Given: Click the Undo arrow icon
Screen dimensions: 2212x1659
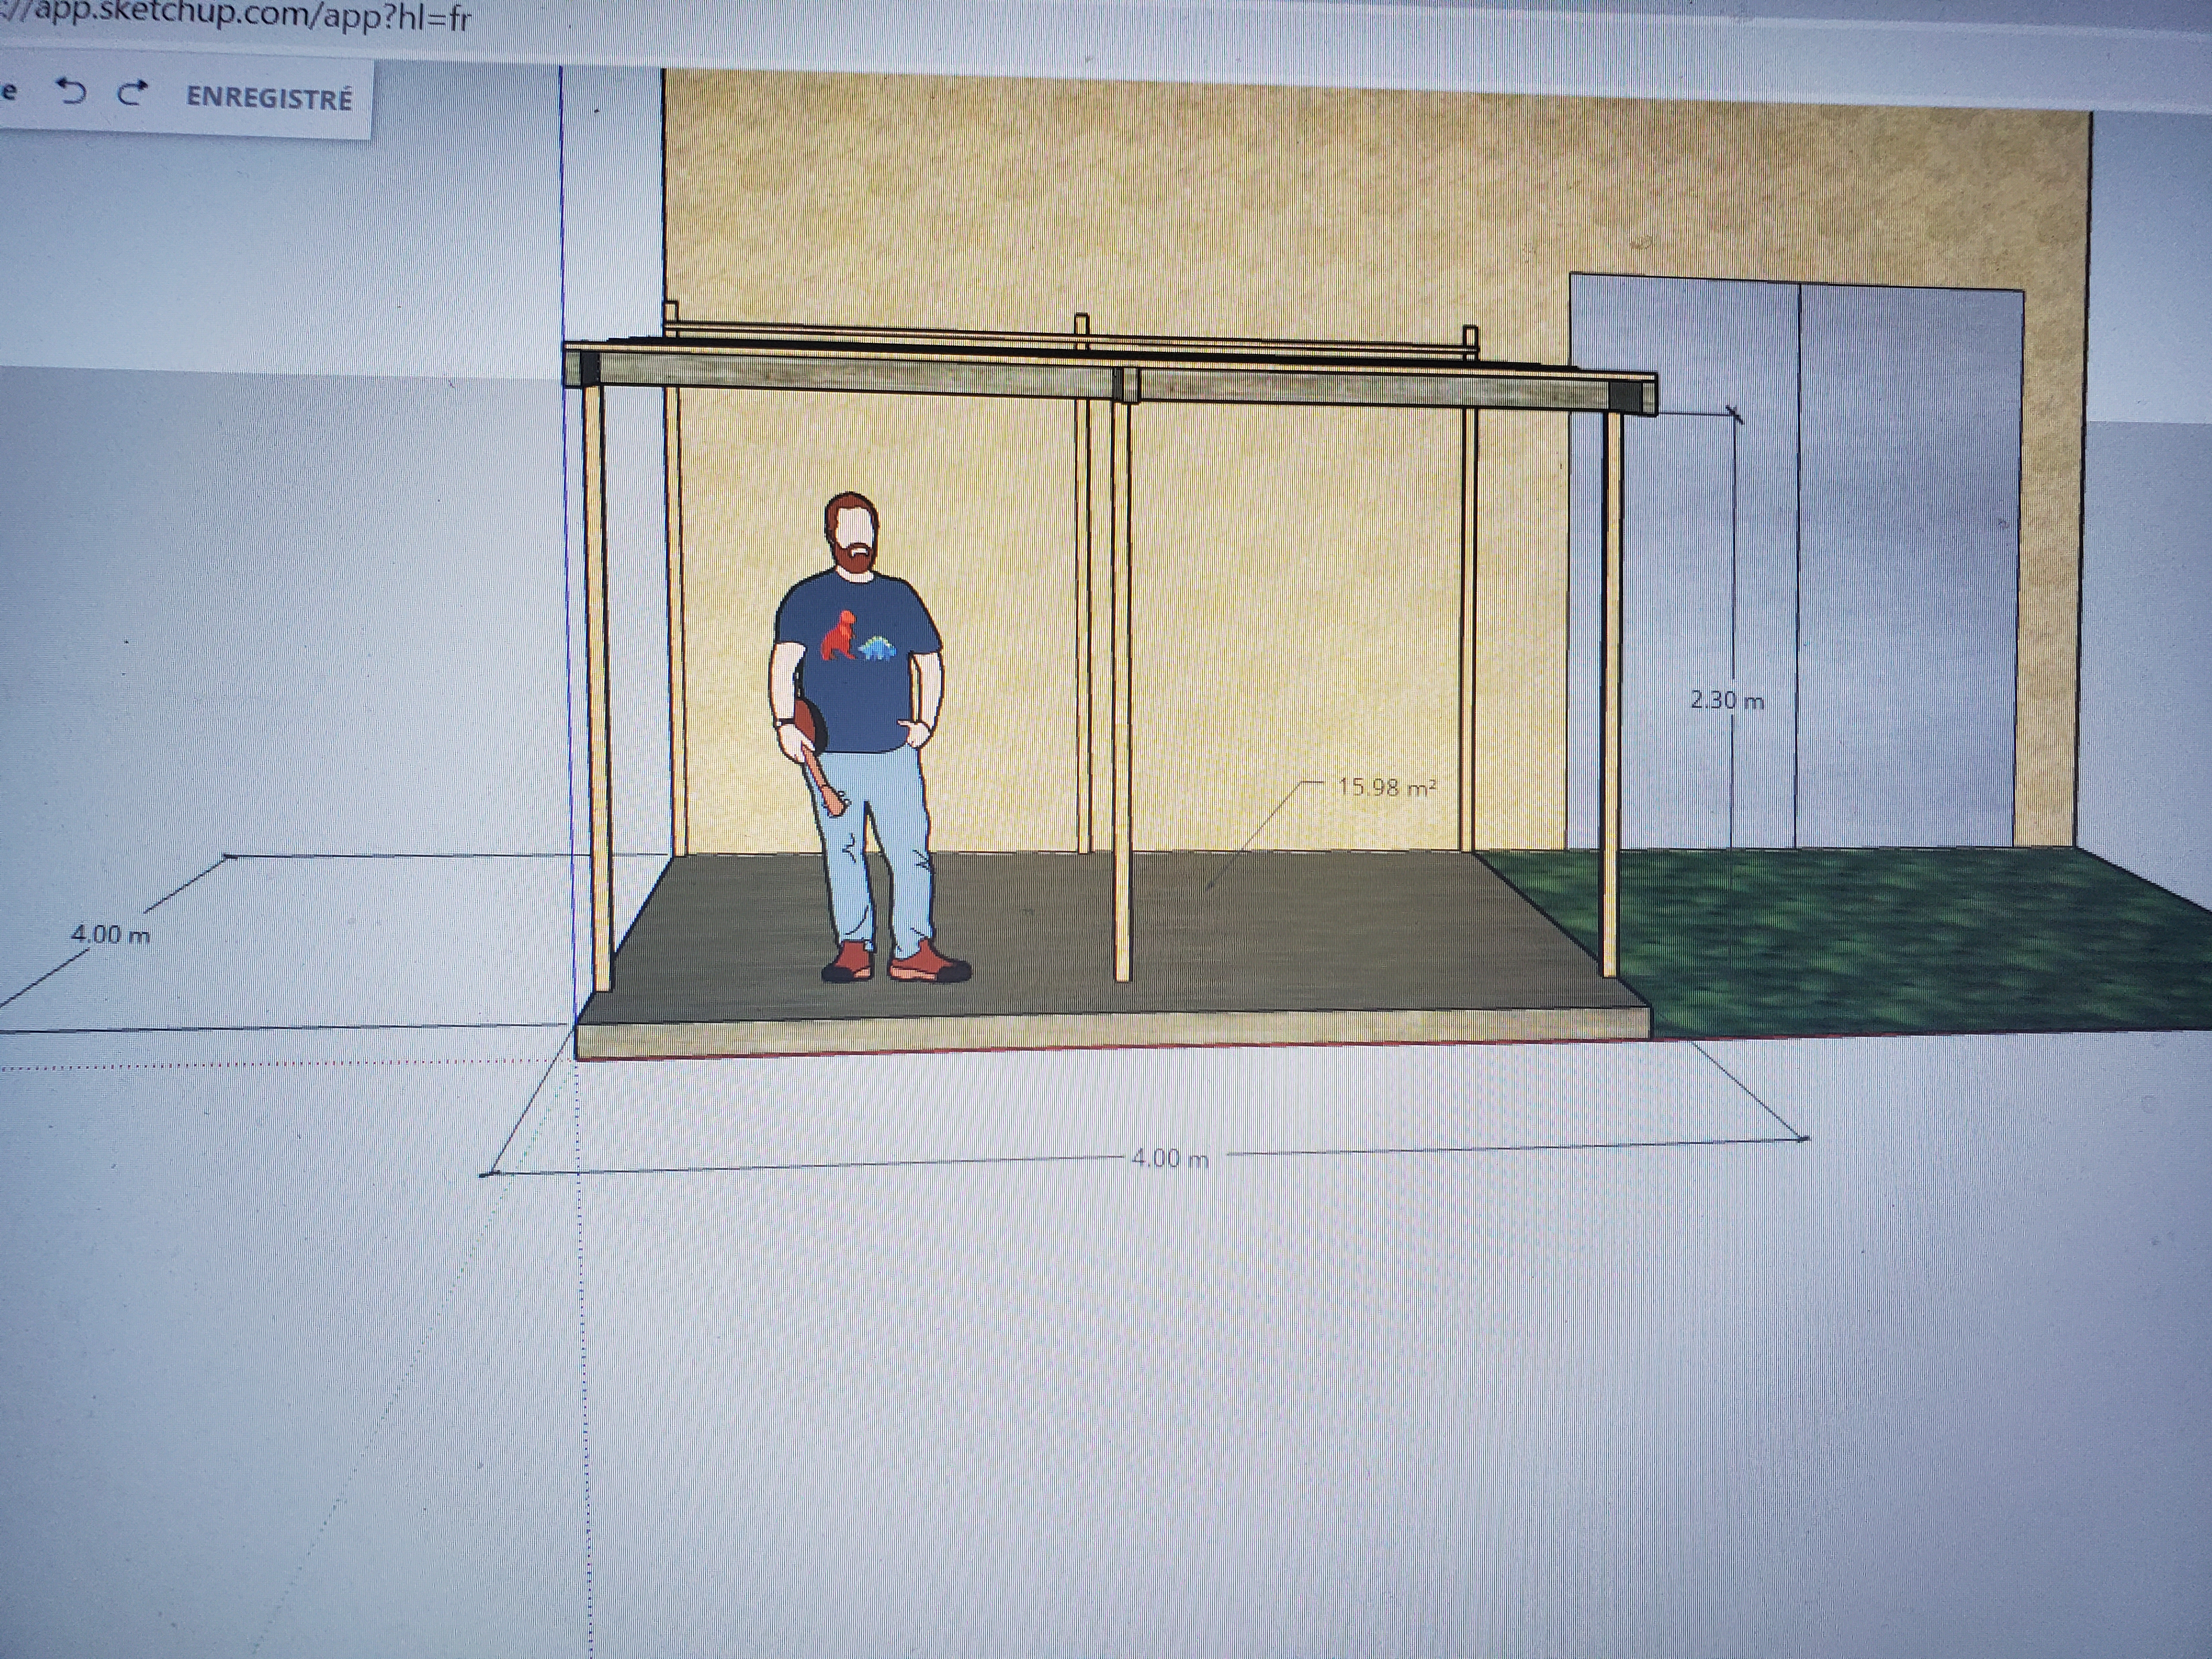Looking at the screenshot, I should pos(72,93).
